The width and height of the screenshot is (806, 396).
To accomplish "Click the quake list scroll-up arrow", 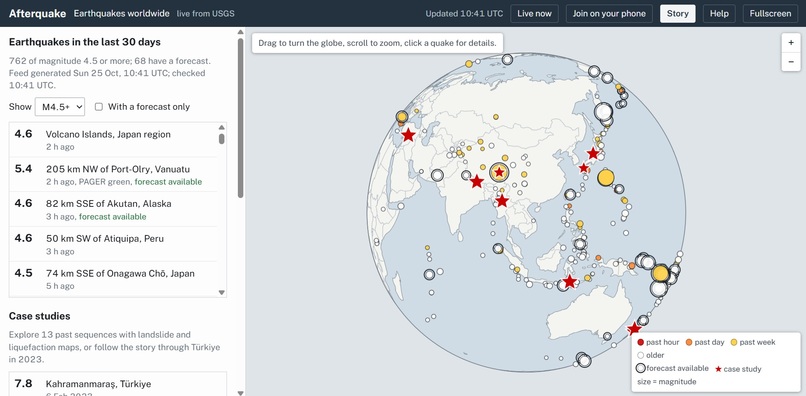I will pyautogui.click(x=222, y=128).
